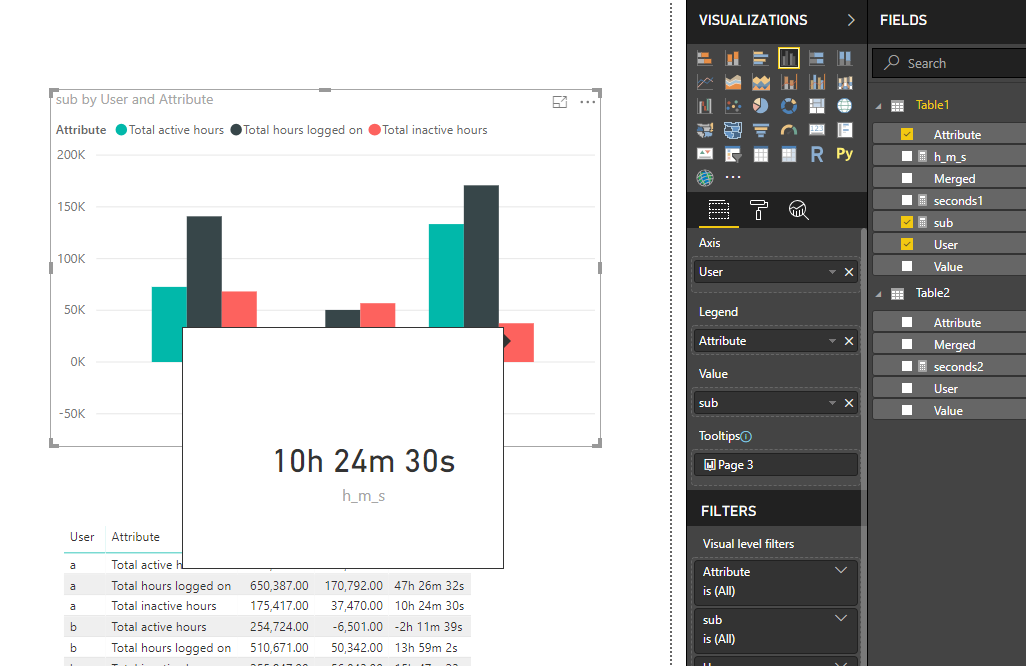1026x666 pixels.
Task: Select the Scatter chart visual
Action: [733, 106]
